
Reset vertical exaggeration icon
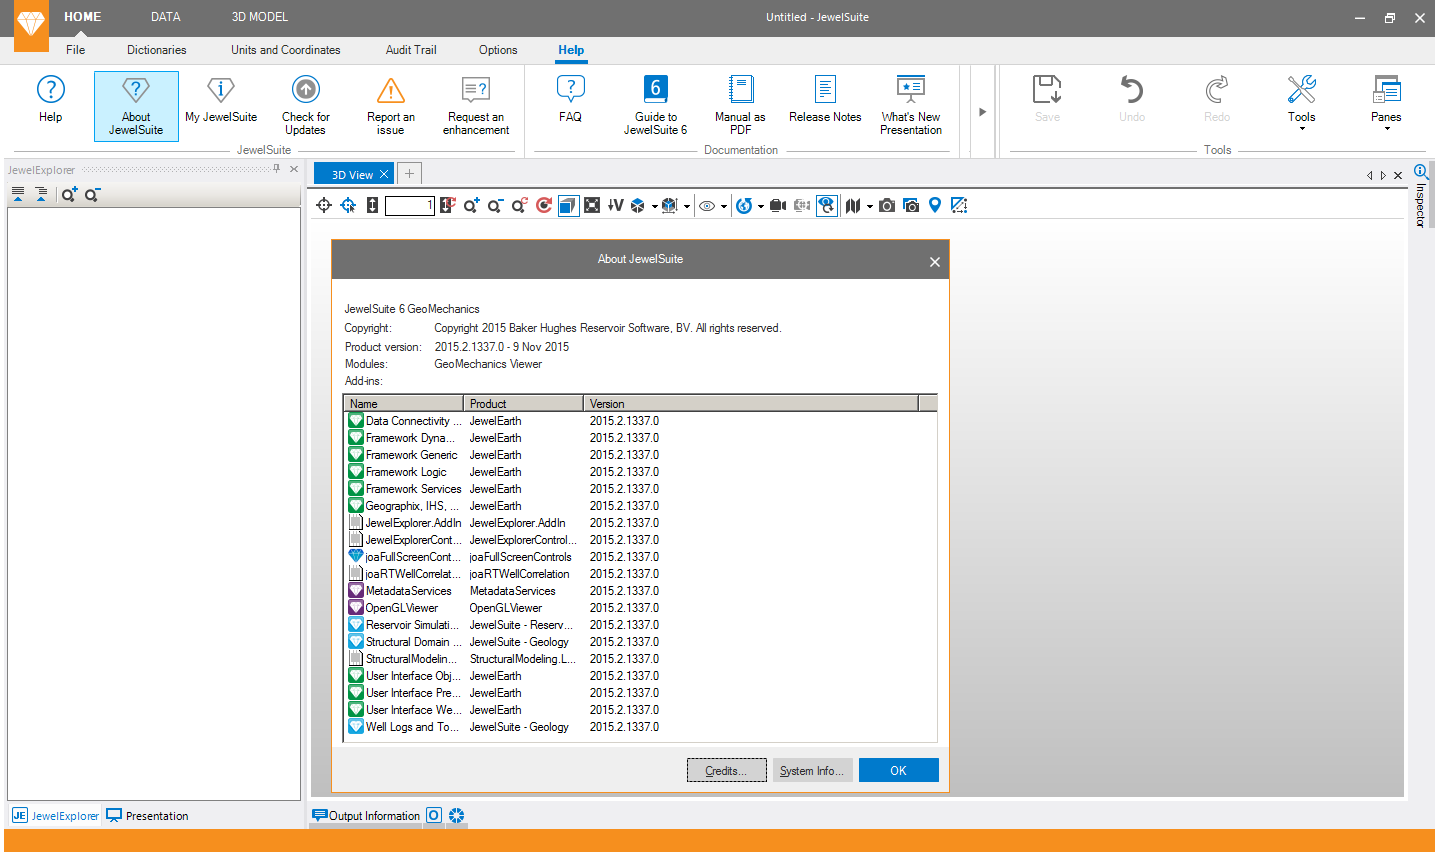pos(447,205)
